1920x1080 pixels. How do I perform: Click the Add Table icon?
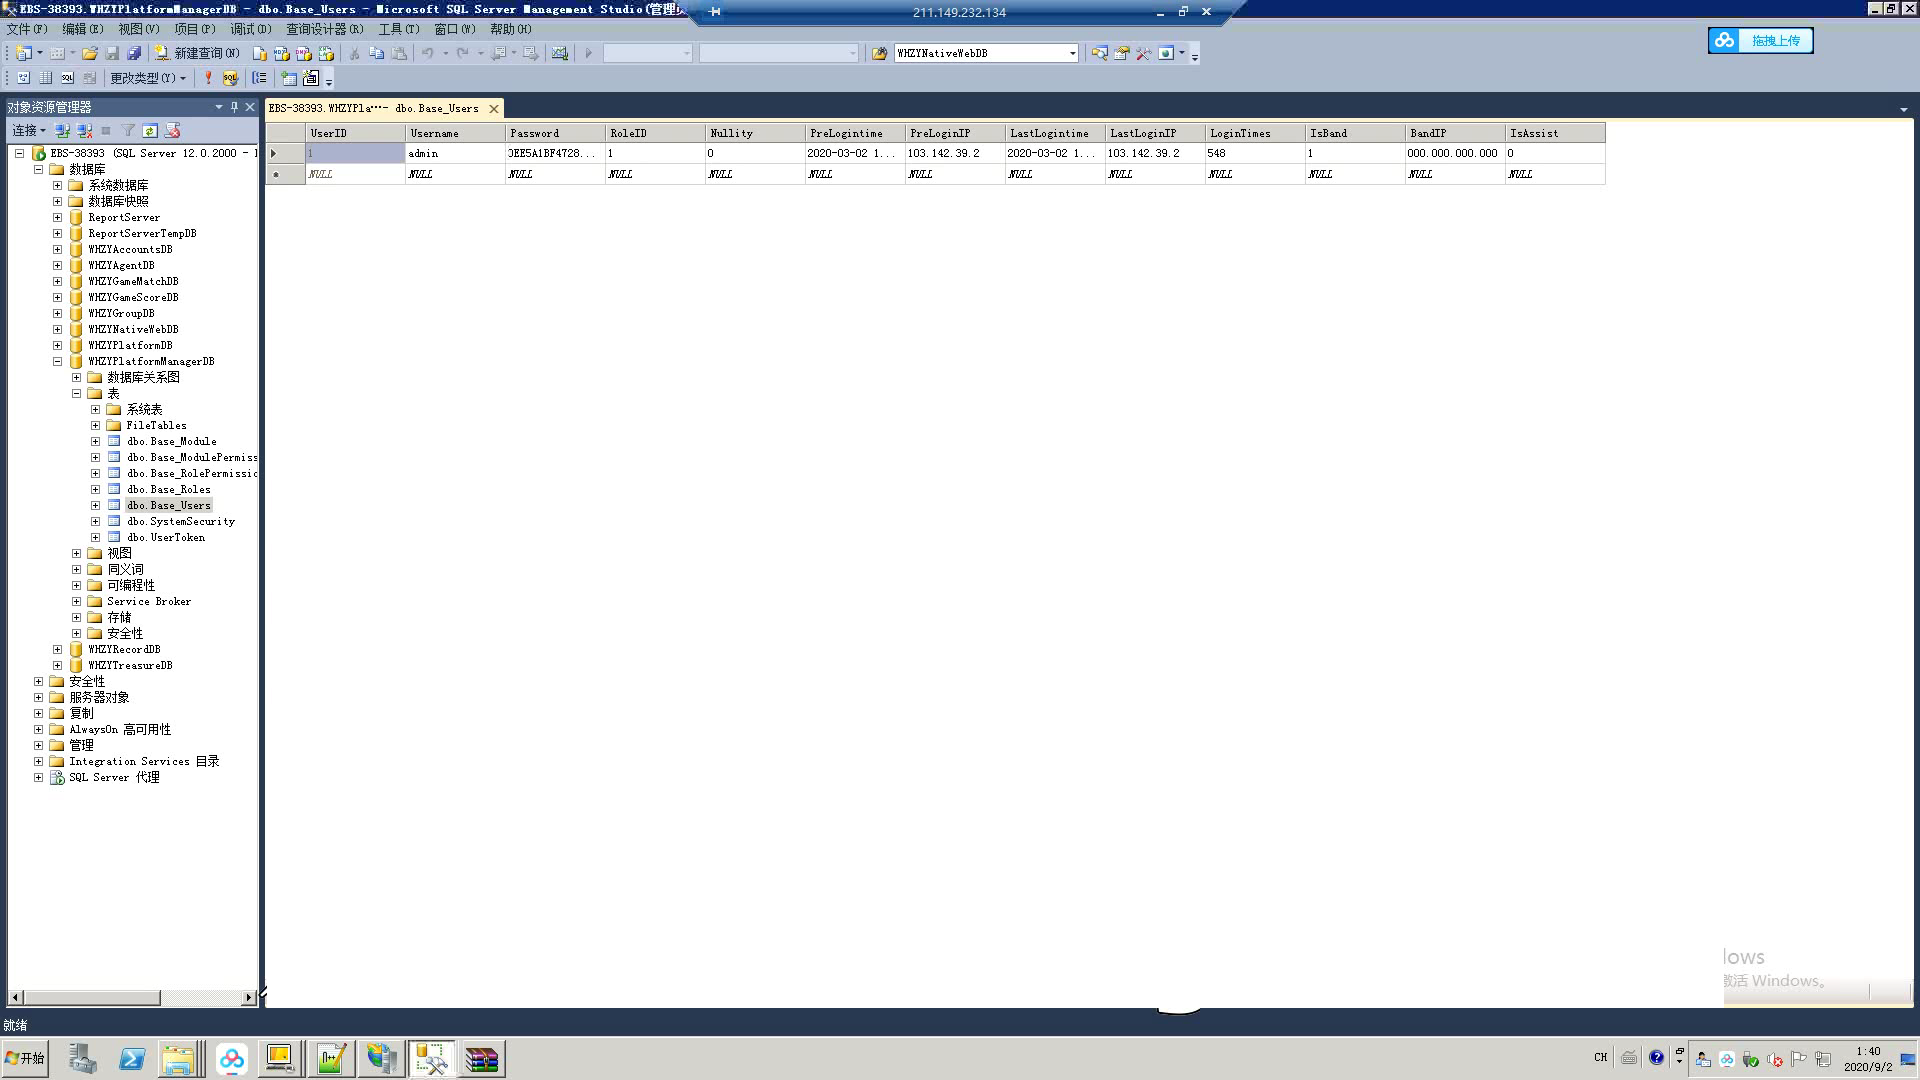pyautogui.click(x=289, y=78)
